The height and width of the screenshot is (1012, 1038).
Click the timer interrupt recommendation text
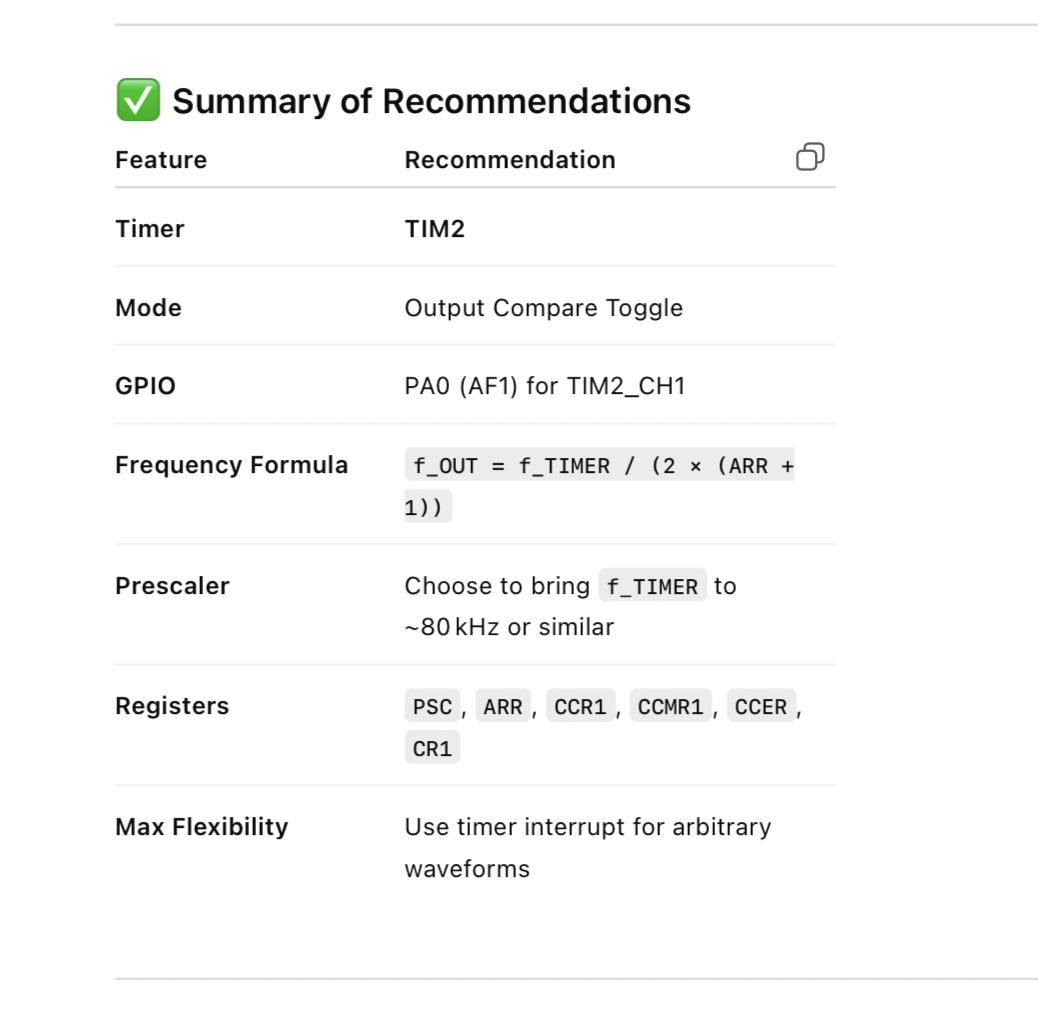pos(587,828)
